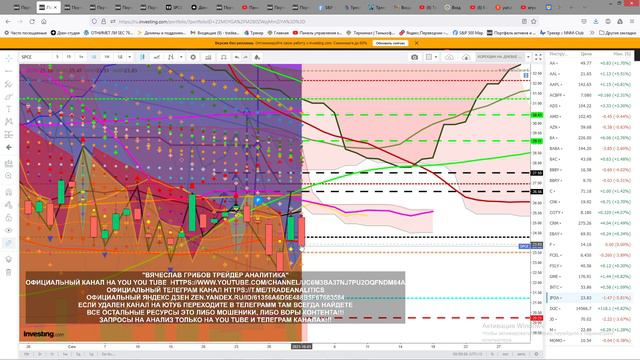This screenshot has width=640, height=360.
Task: Switch to the Вход browser tab
Action: (453, 7)
